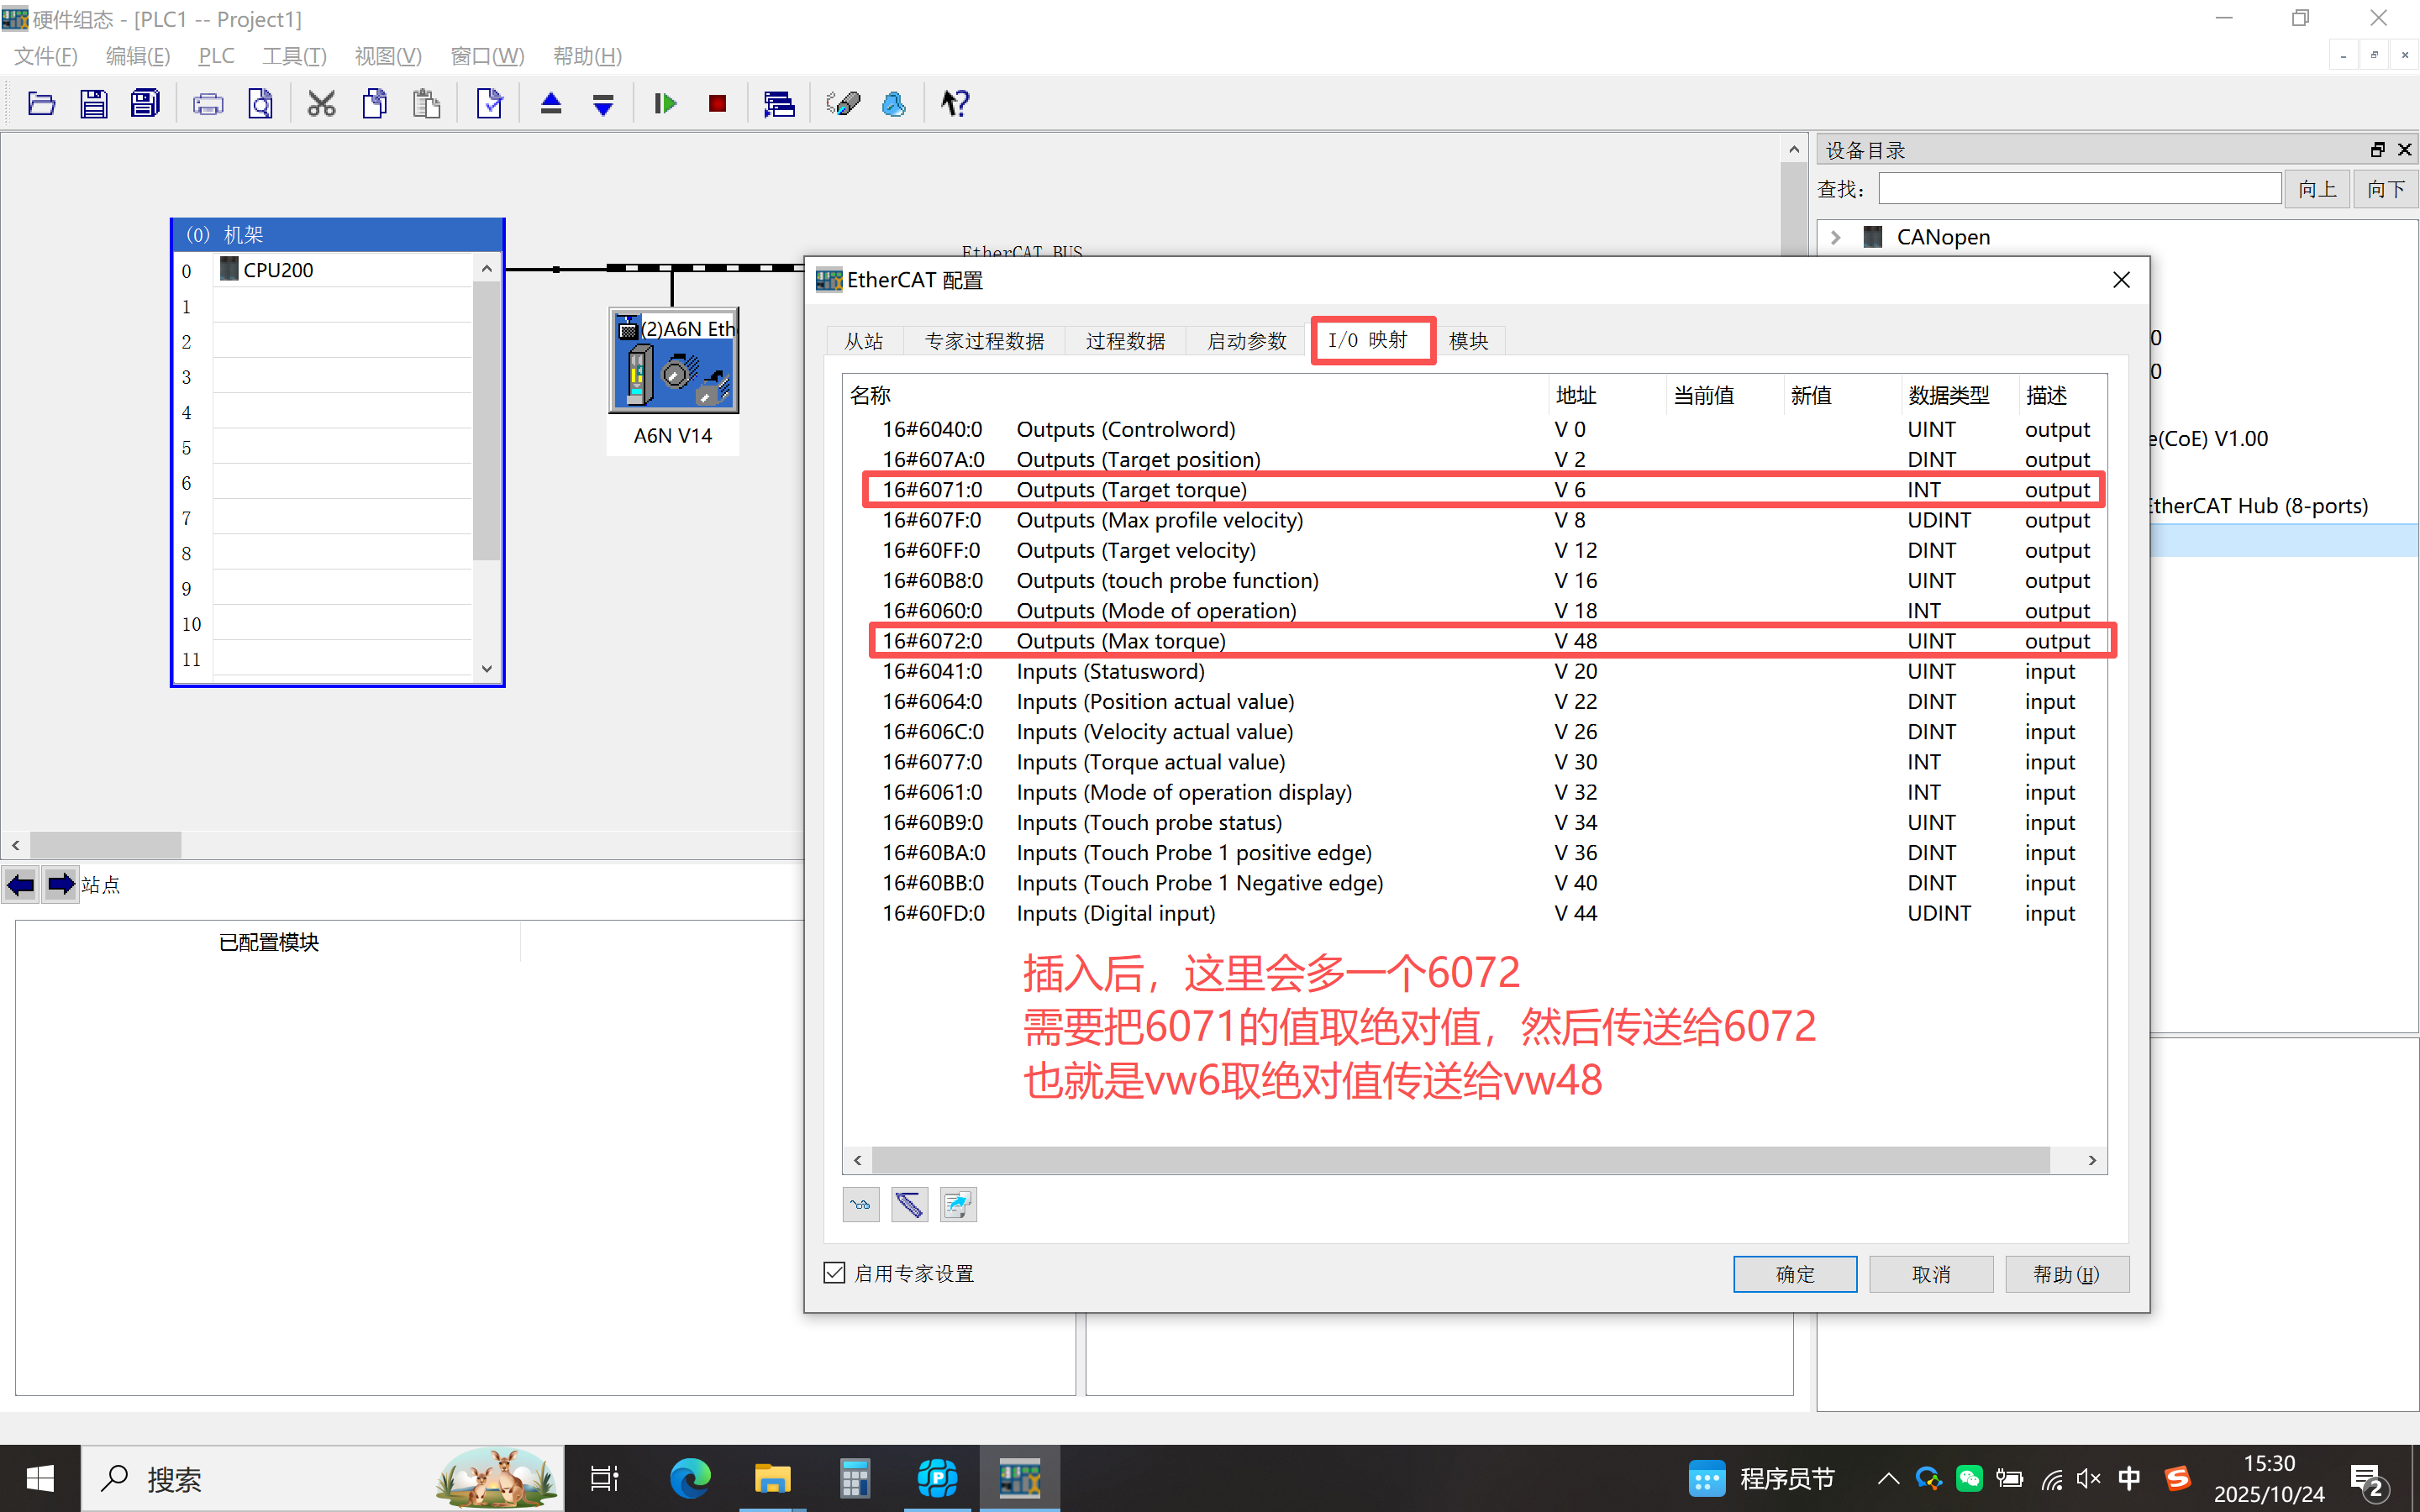Click the Compile/check document icon
This screenshot has height=1512, width=2420.
[490, 103]
